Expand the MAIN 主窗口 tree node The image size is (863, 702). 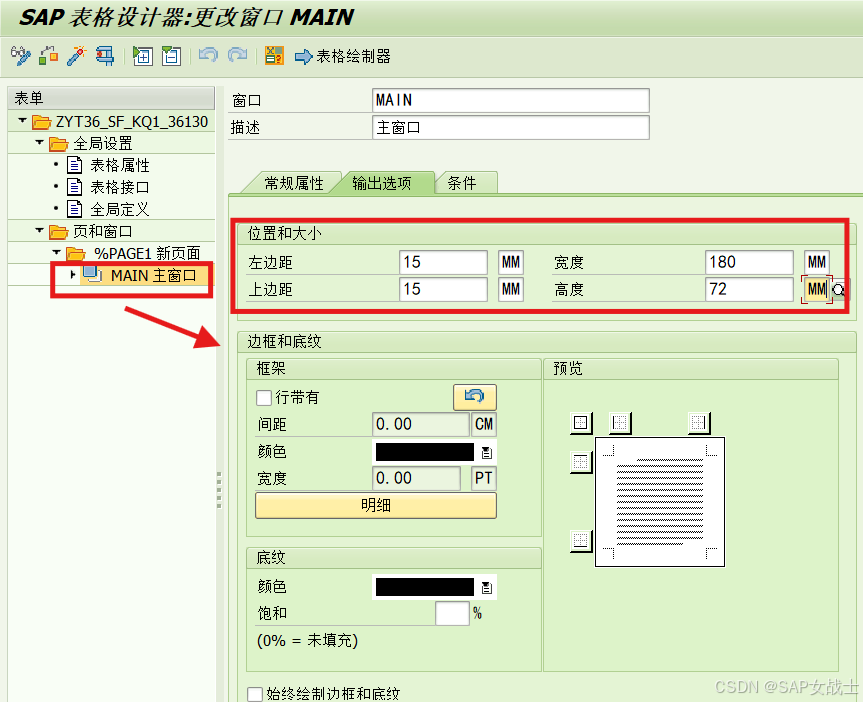pos(73,274)
